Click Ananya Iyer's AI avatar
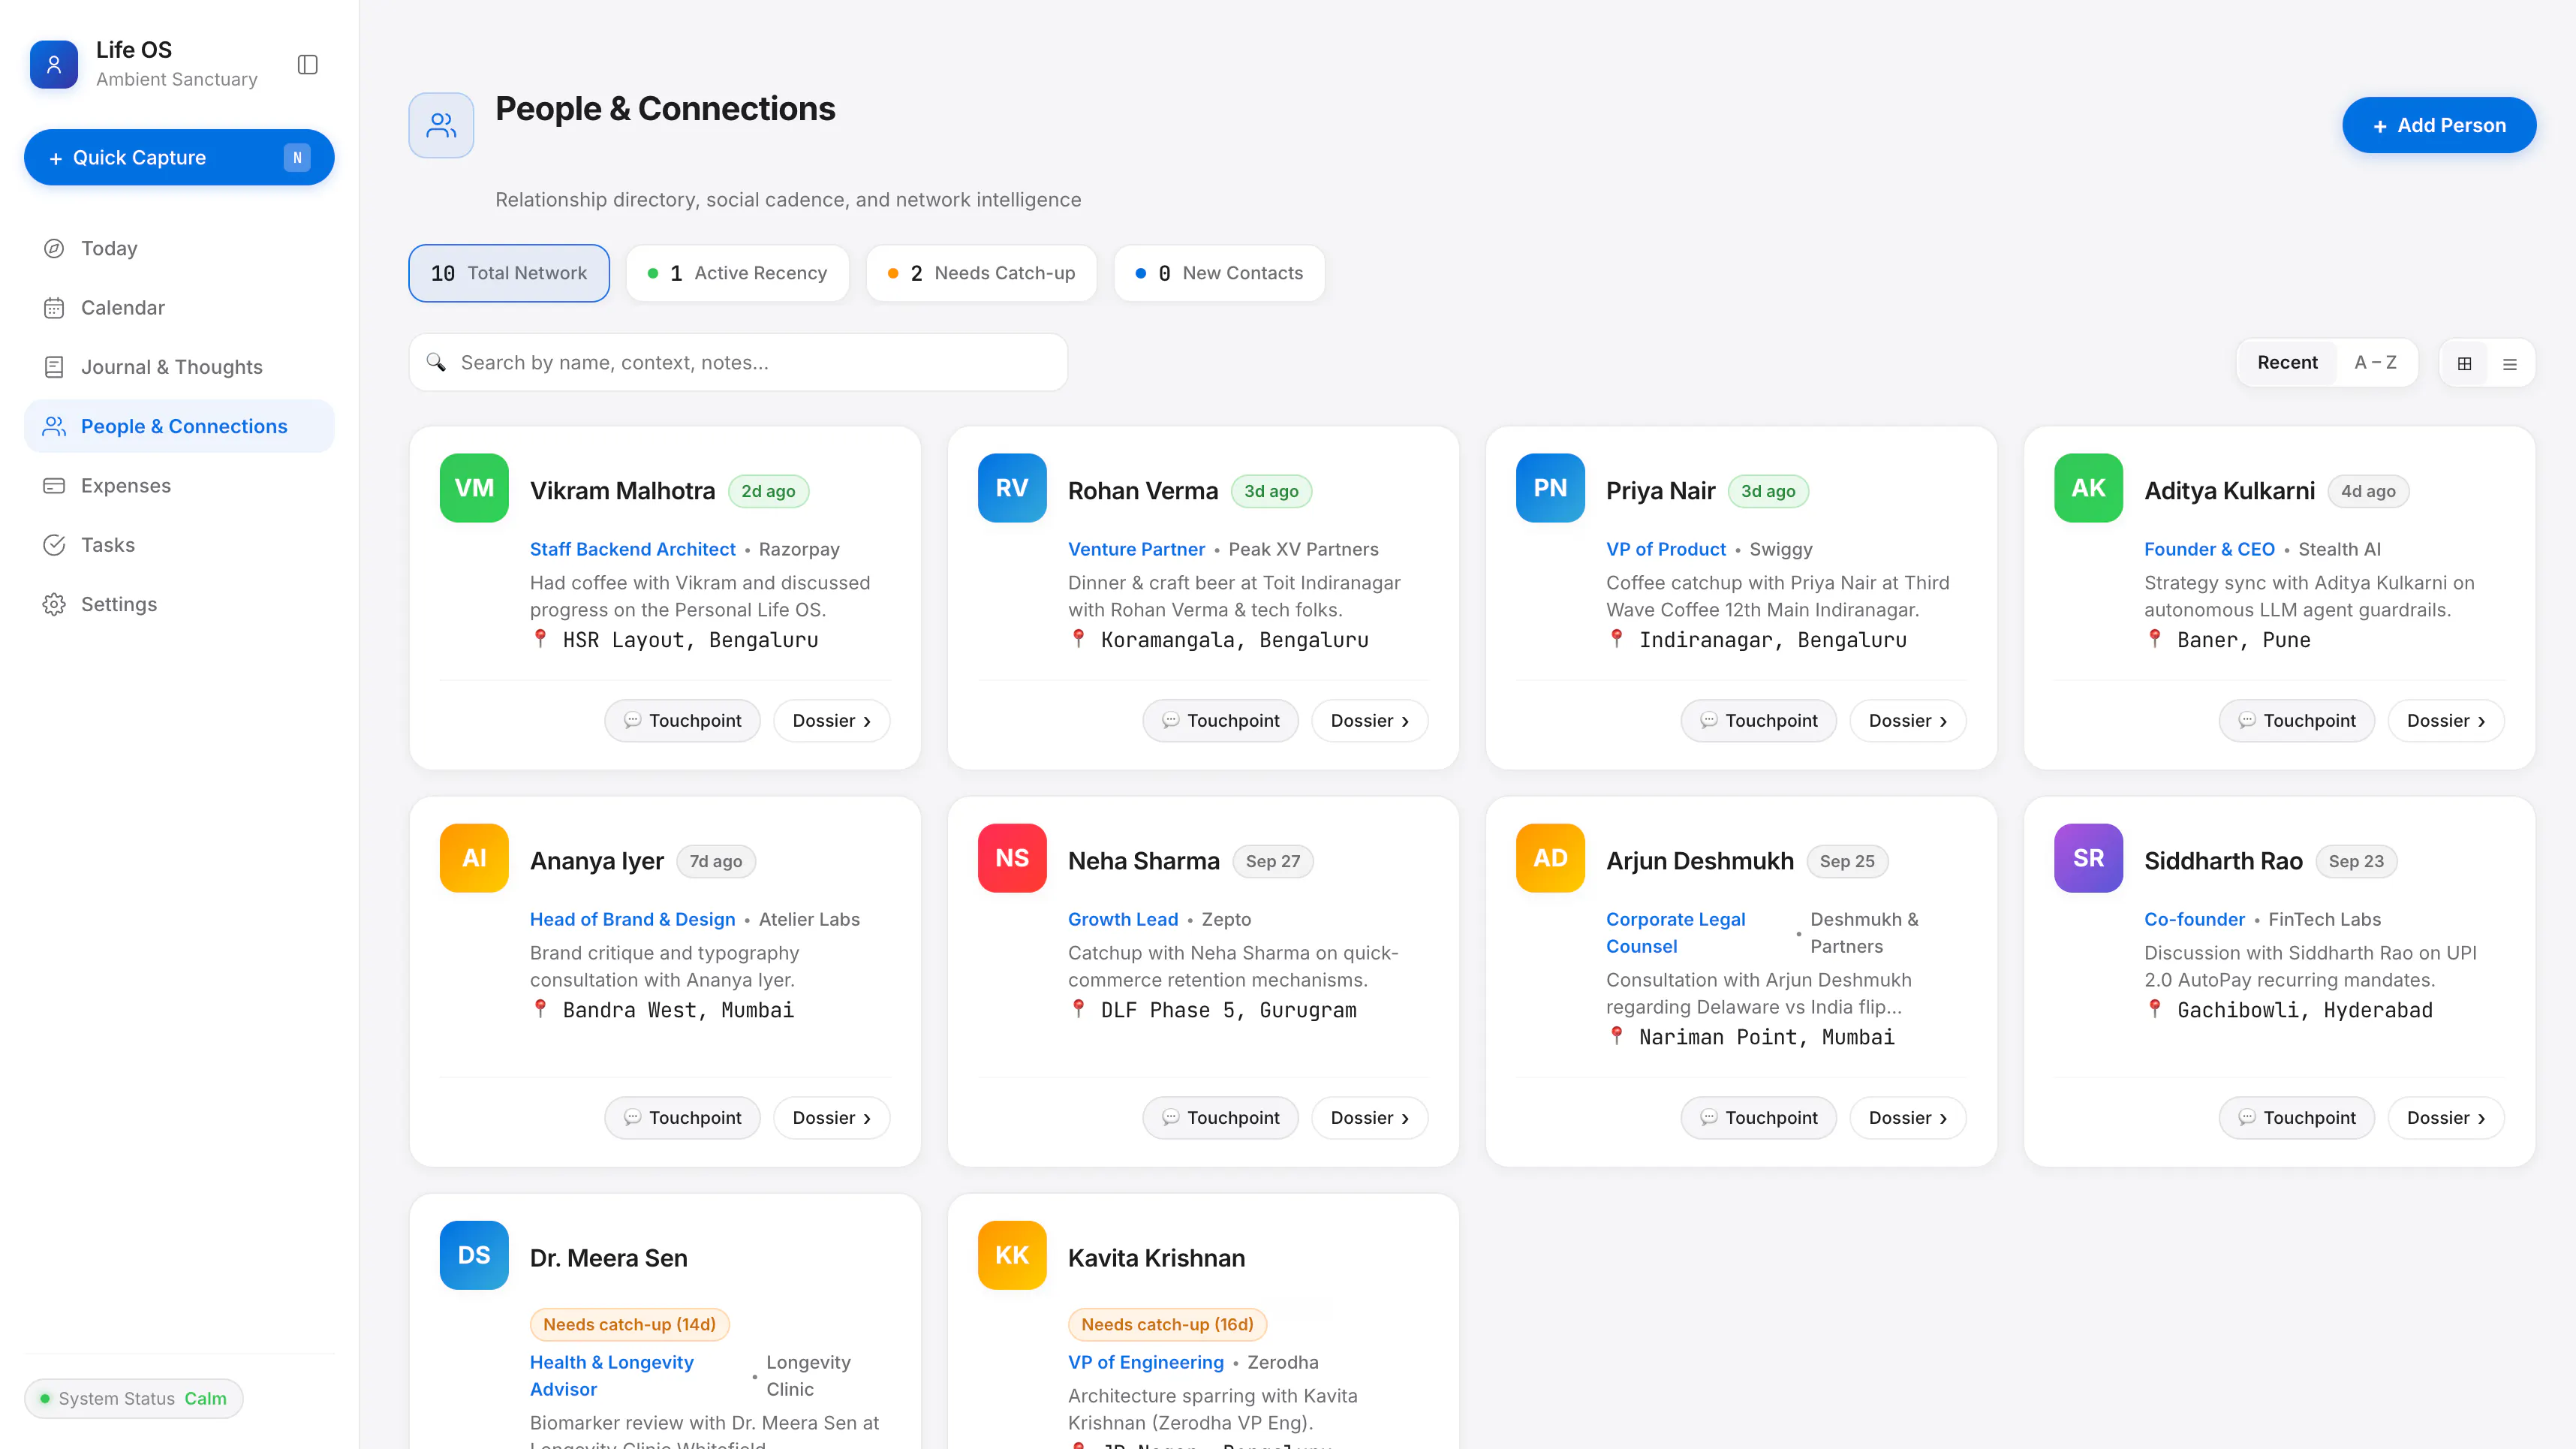Viewport: 2576px width, 1449px height. (474, 858)
